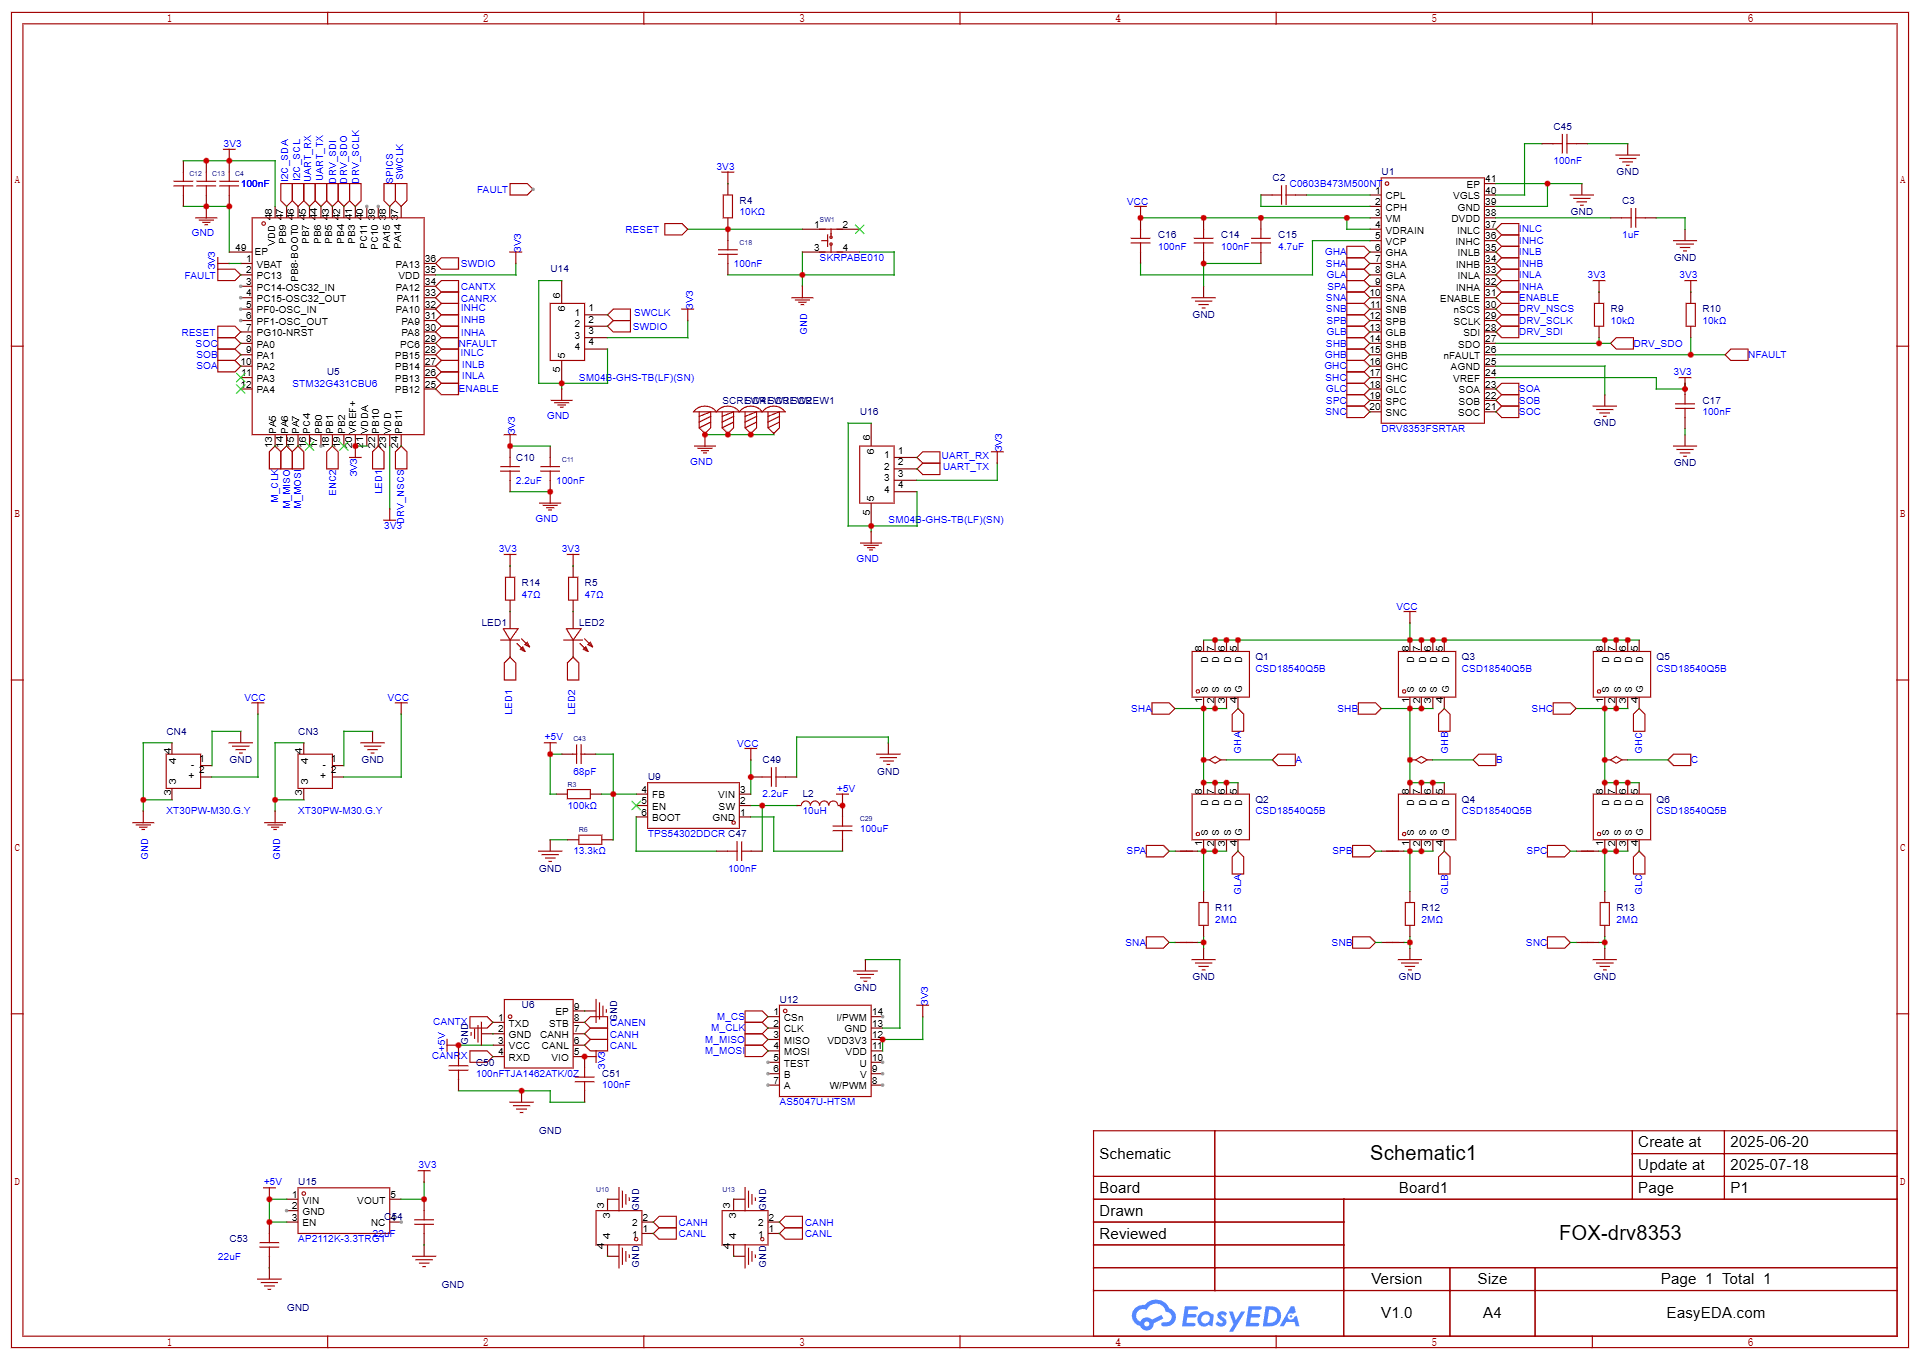Click the C45 100nF capacitor symbol
The height and width of the screenshot is (1360, 1920).
coord(1563,144)
